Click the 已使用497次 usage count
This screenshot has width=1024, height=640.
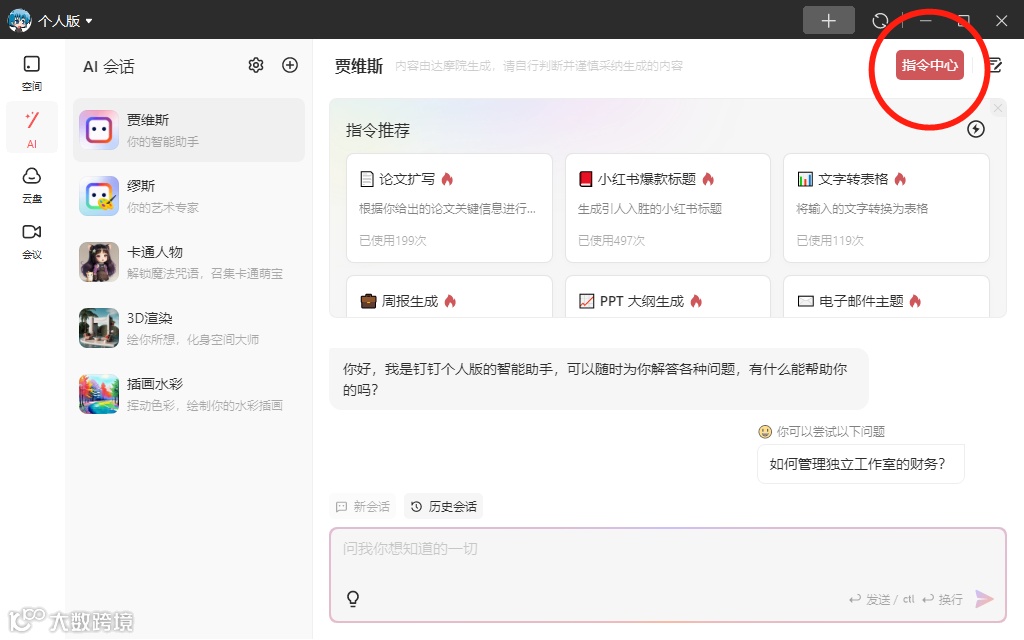pos(611,240)
